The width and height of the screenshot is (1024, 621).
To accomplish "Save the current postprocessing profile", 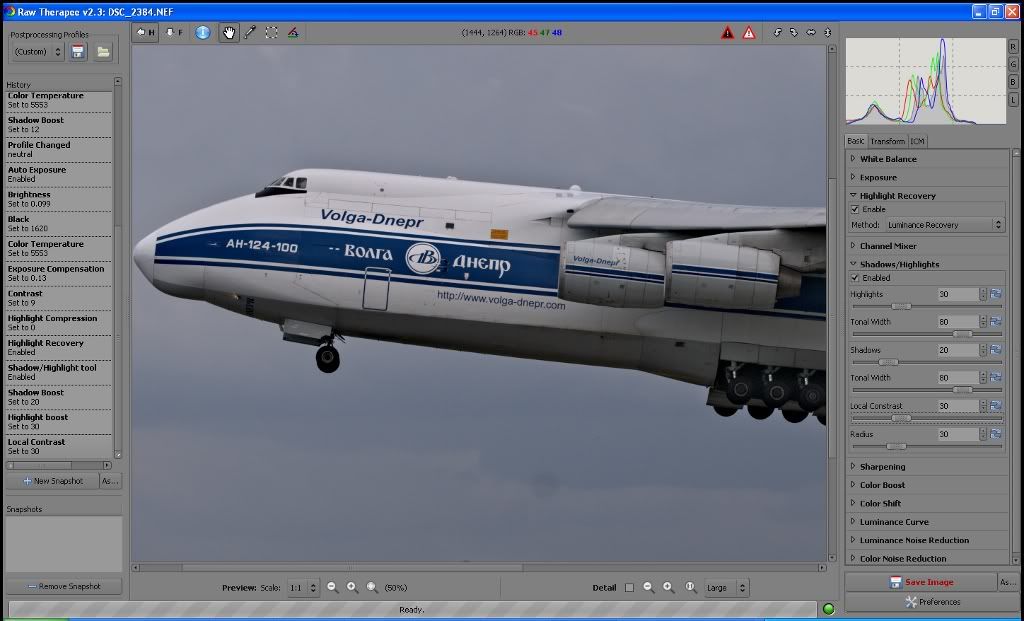I will [x=78, y=52].
